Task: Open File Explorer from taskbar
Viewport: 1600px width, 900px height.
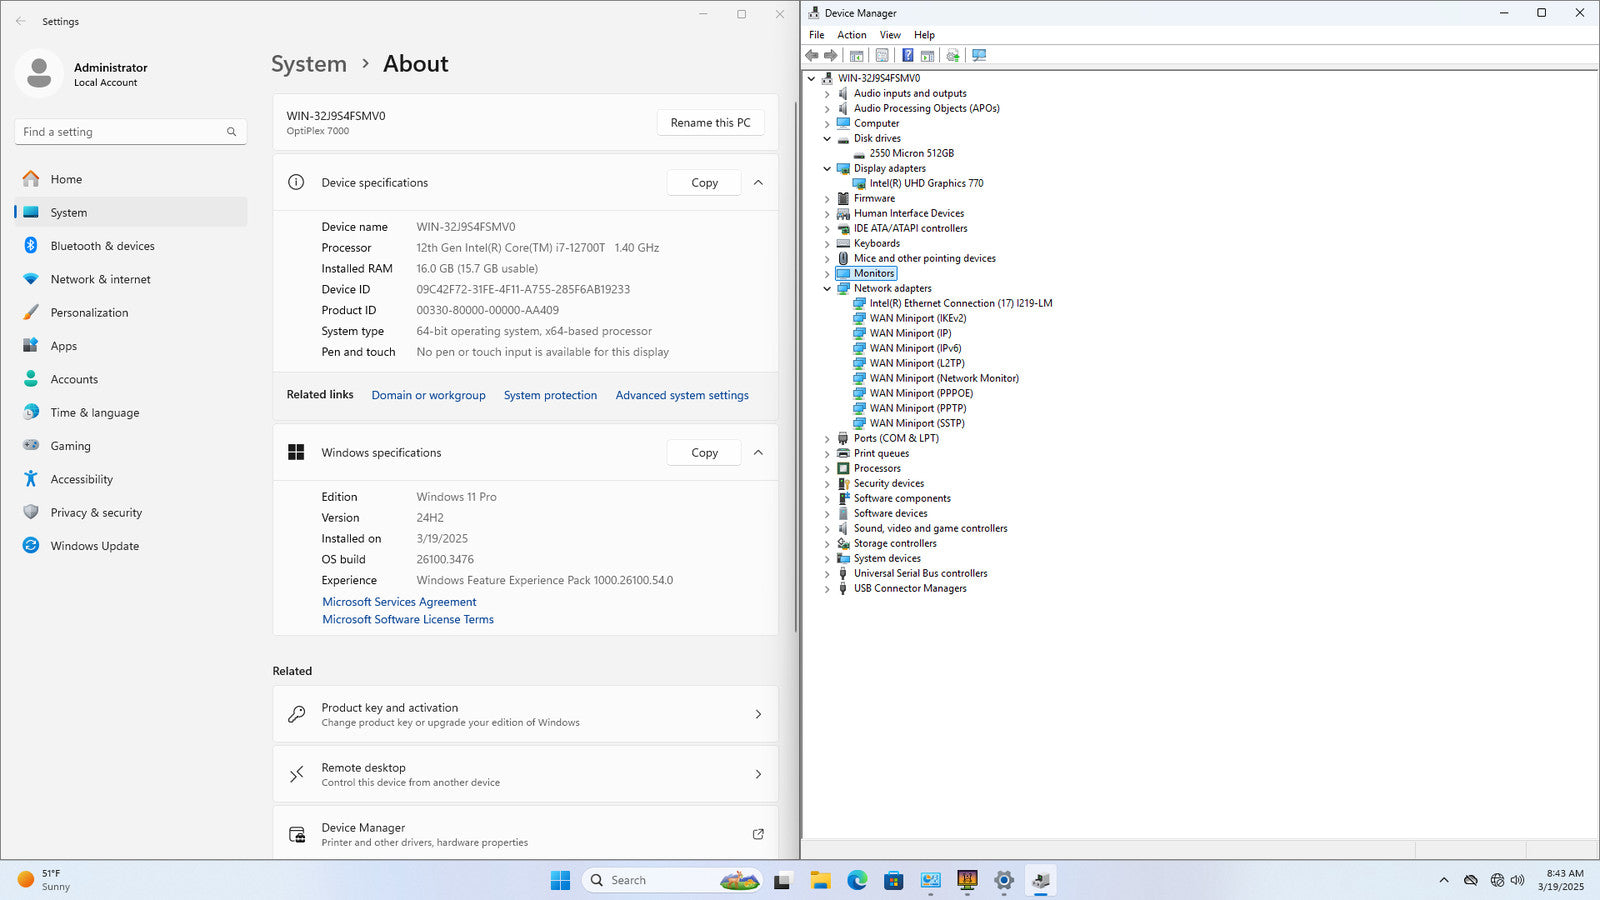Action: click(x=820, y=880)
